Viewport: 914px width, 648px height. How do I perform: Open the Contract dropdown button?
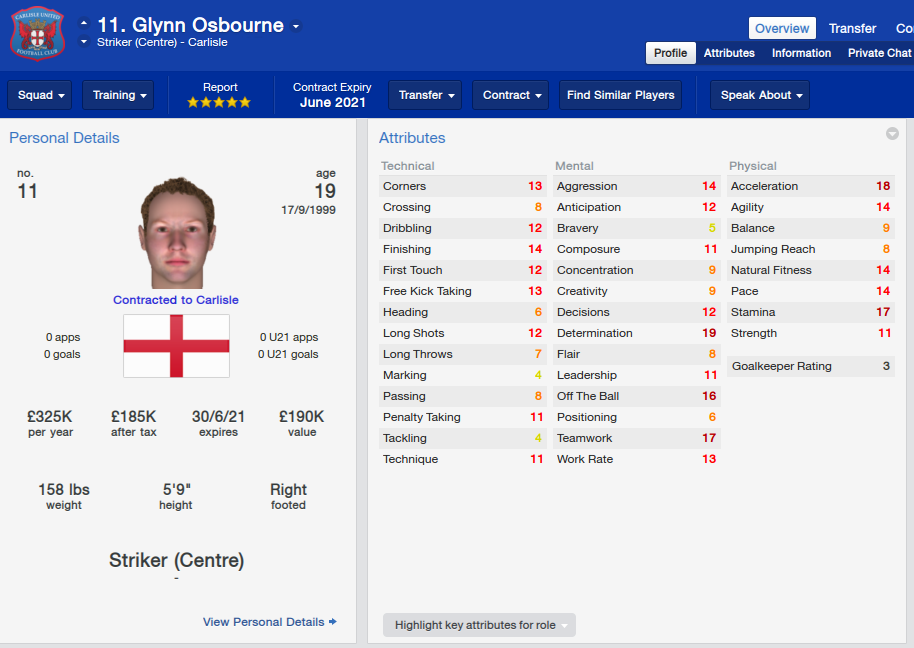tap(511, 95)
